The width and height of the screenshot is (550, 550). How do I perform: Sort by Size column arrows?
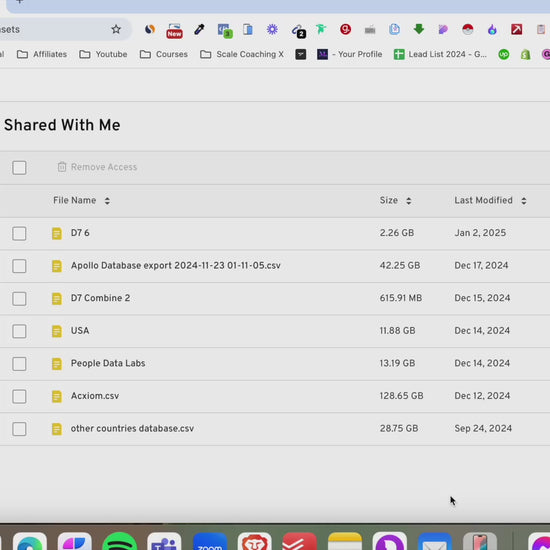click(409, 201)
